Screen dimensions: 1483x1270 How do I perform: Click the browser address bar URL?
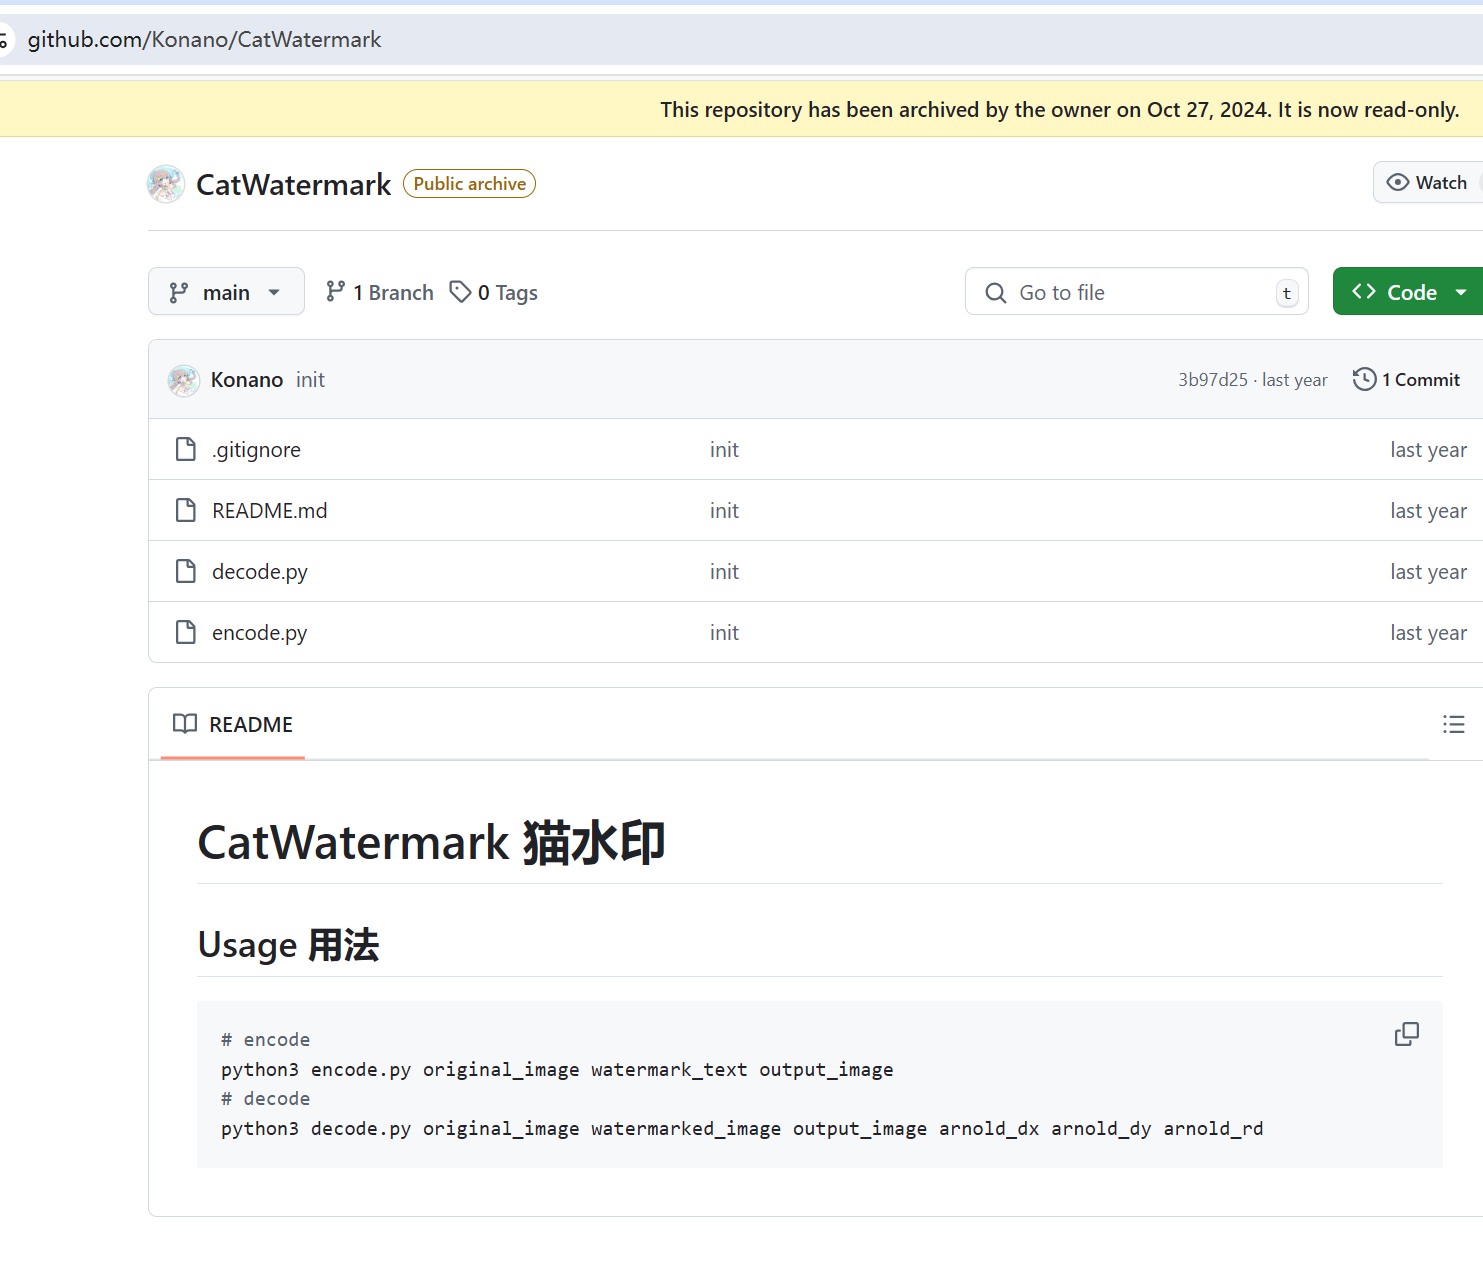(x=205, y=40)
